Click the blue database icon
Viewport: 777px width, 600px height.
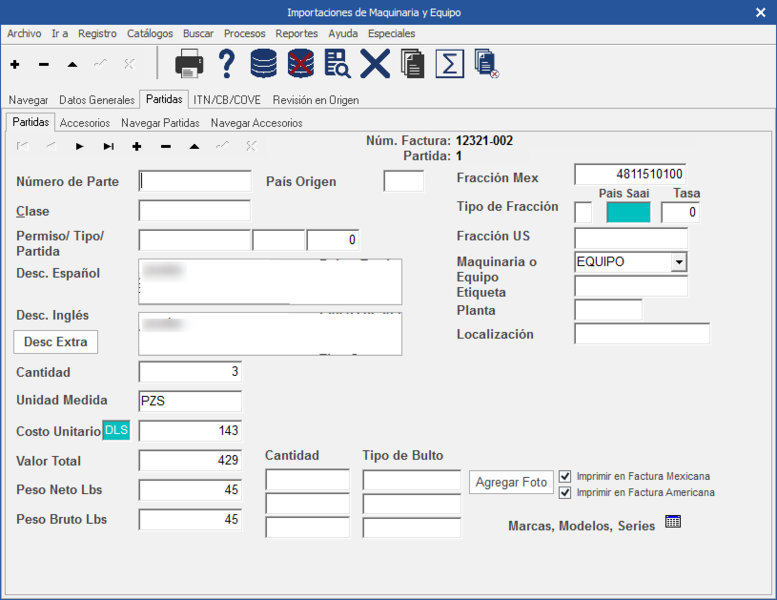[x=264, y=63]
